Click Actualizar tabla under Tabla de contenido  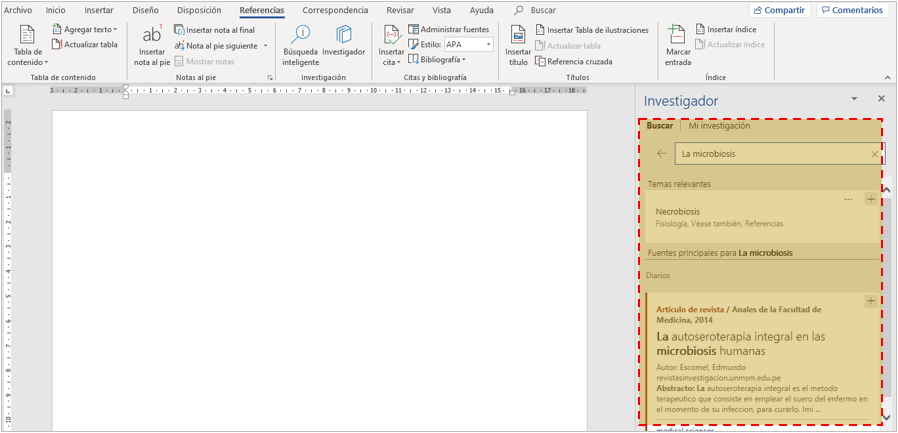coord(84,44)
